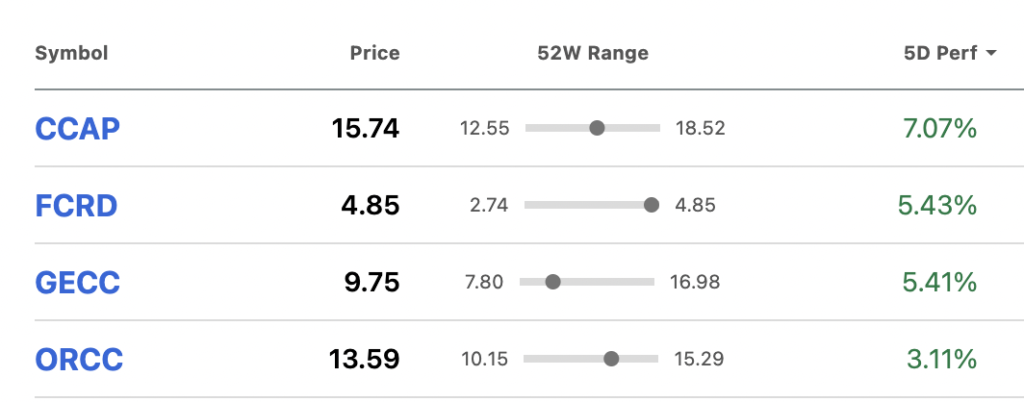Image resolution: width=1024 pixels, height=402 pixels.
Task: Select ORCC price 13.59
Action: coord(364,360)
